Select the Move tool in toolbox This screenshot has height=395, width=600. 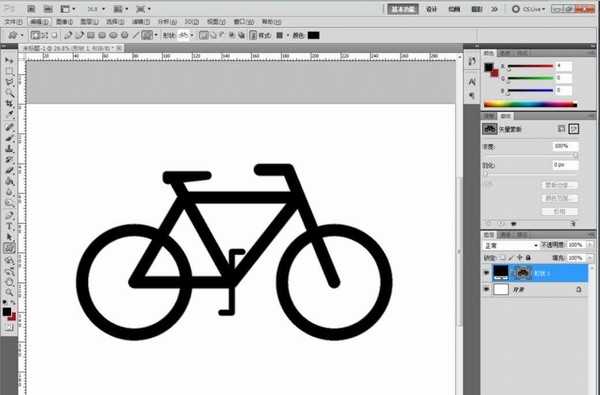pos(10,61)
